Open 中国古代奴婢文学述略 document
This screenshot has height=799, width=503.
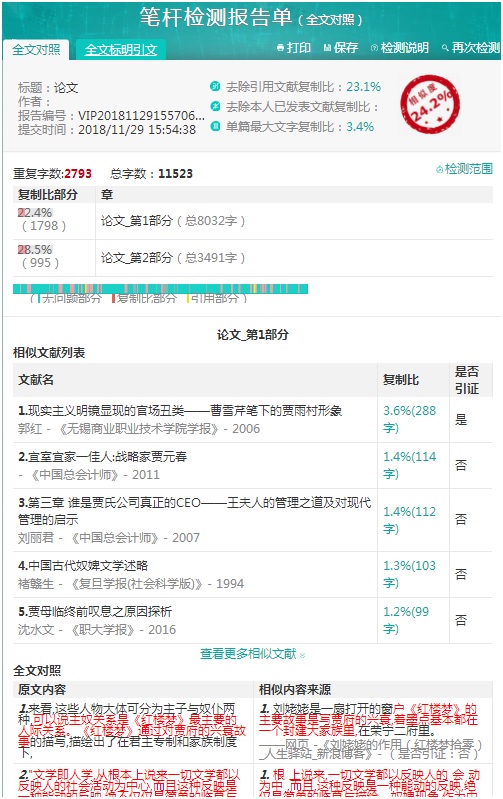(x=83, y=566)
